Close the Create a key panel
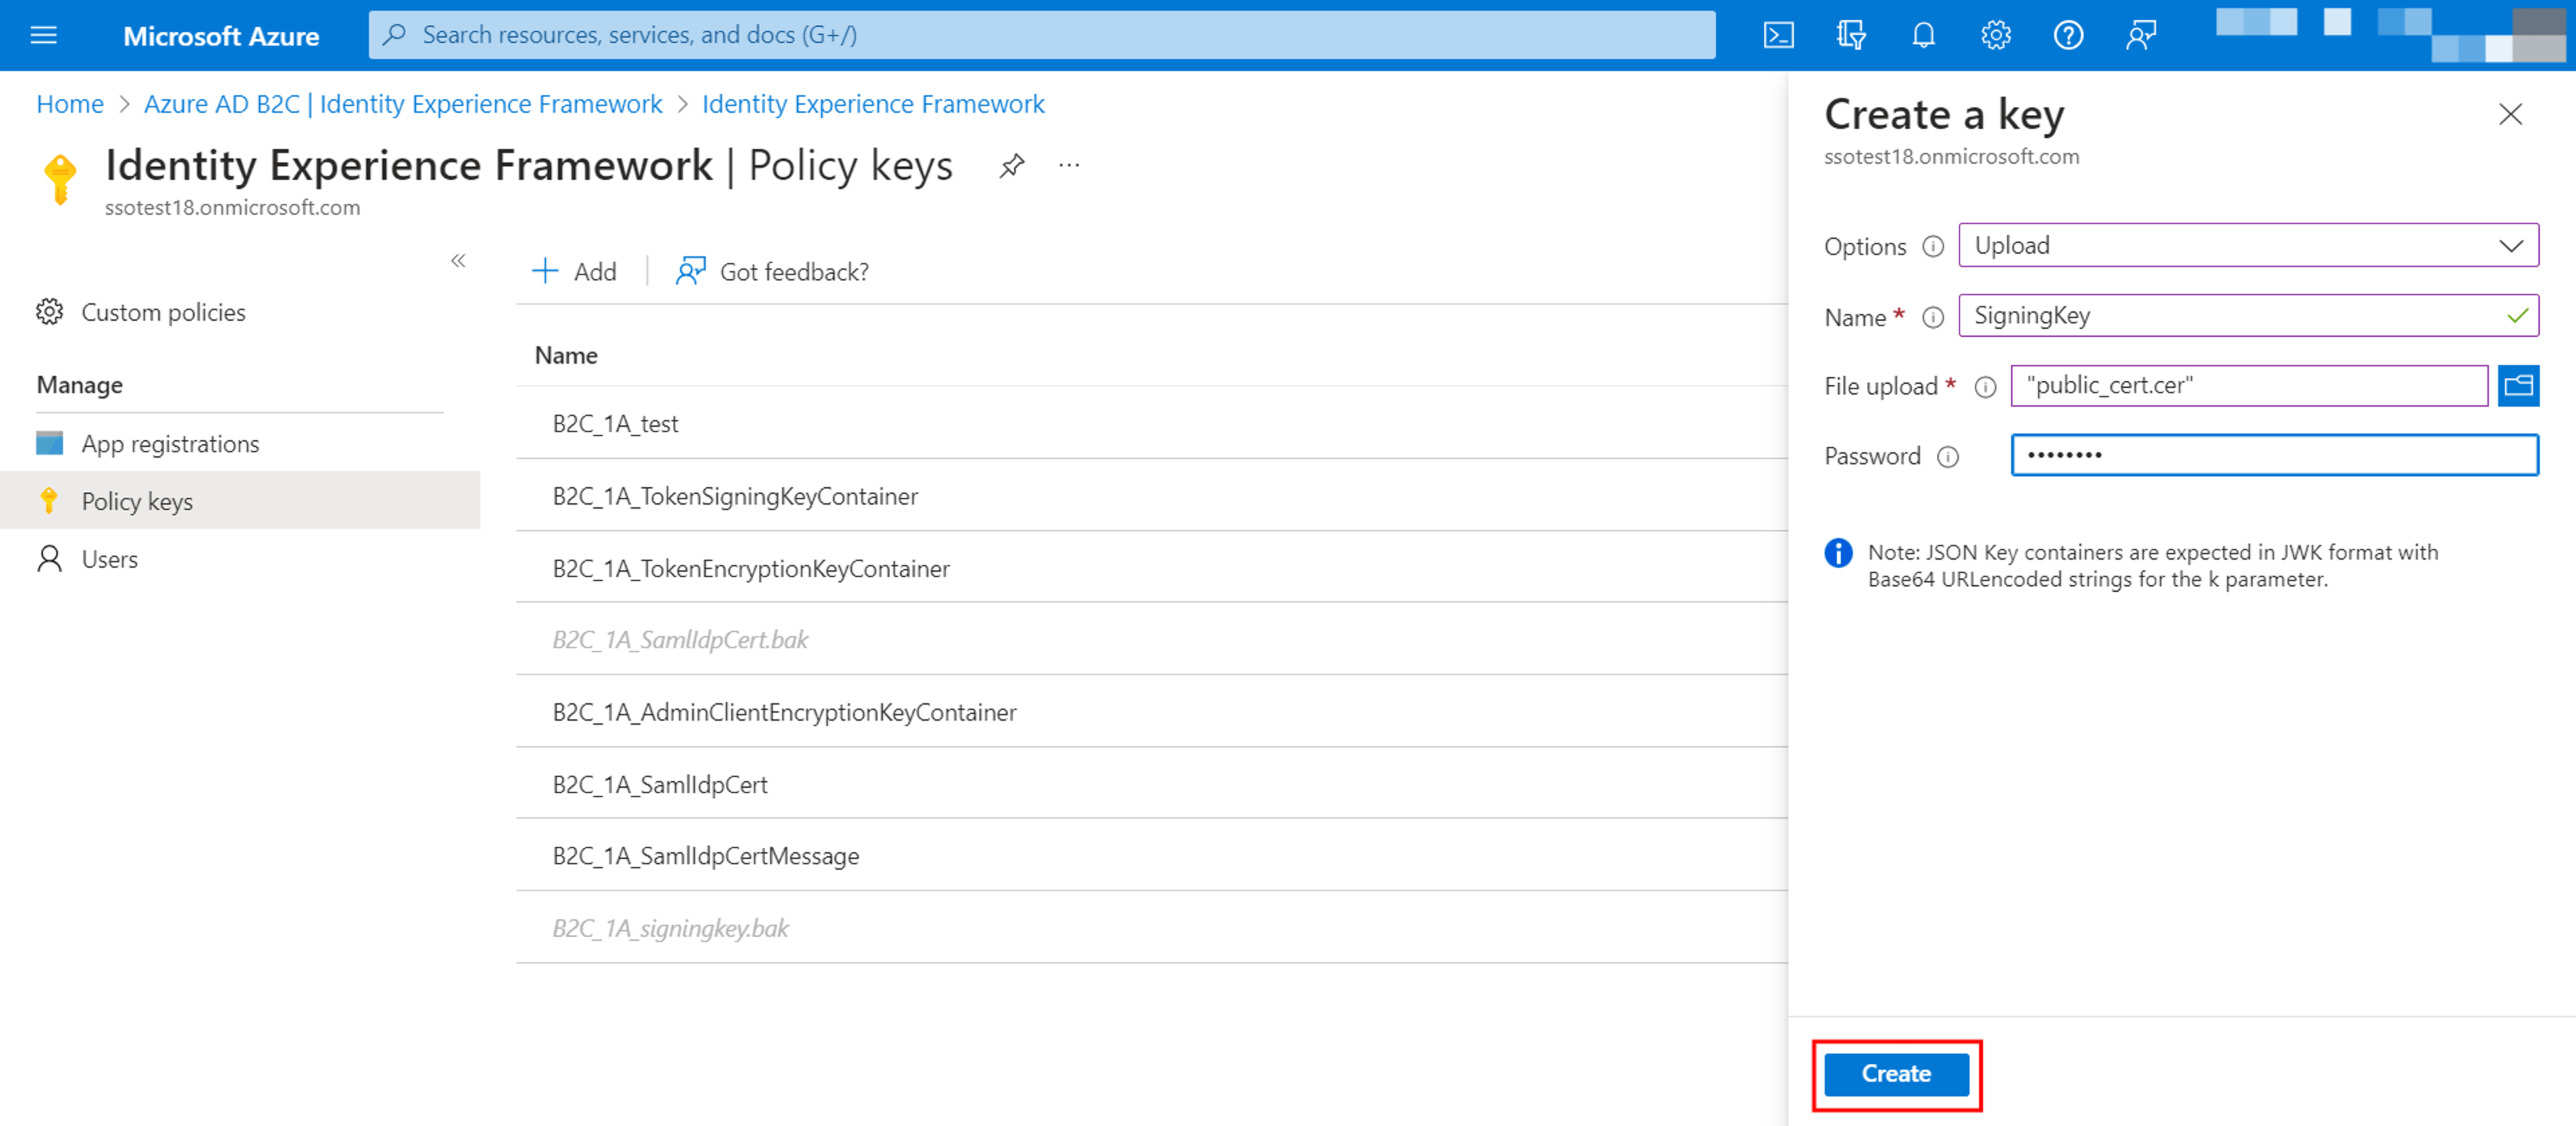This screenshot has height=1126, width=2576. click(2510, 114)
